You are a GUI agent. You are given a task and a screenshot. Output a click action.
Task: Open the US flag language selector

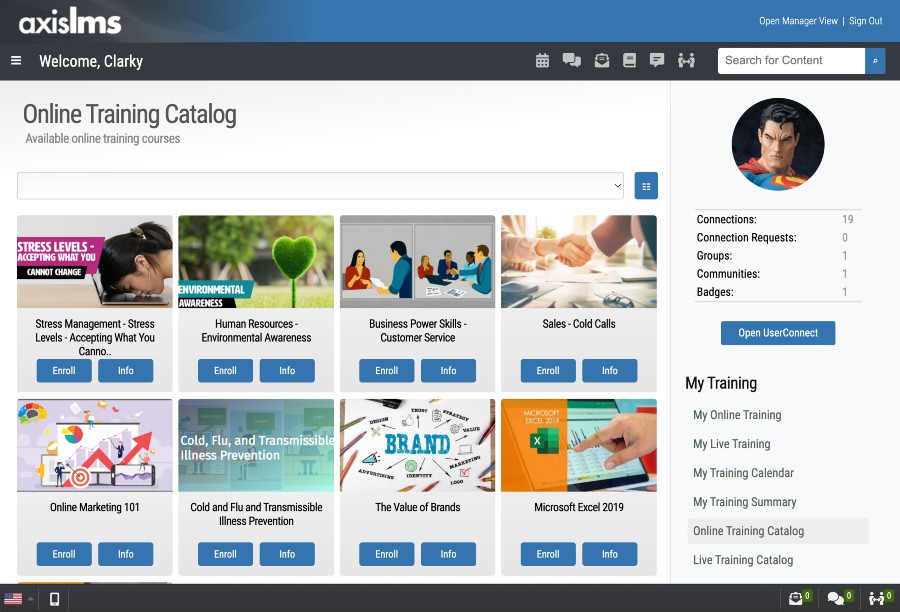(13, 599)
